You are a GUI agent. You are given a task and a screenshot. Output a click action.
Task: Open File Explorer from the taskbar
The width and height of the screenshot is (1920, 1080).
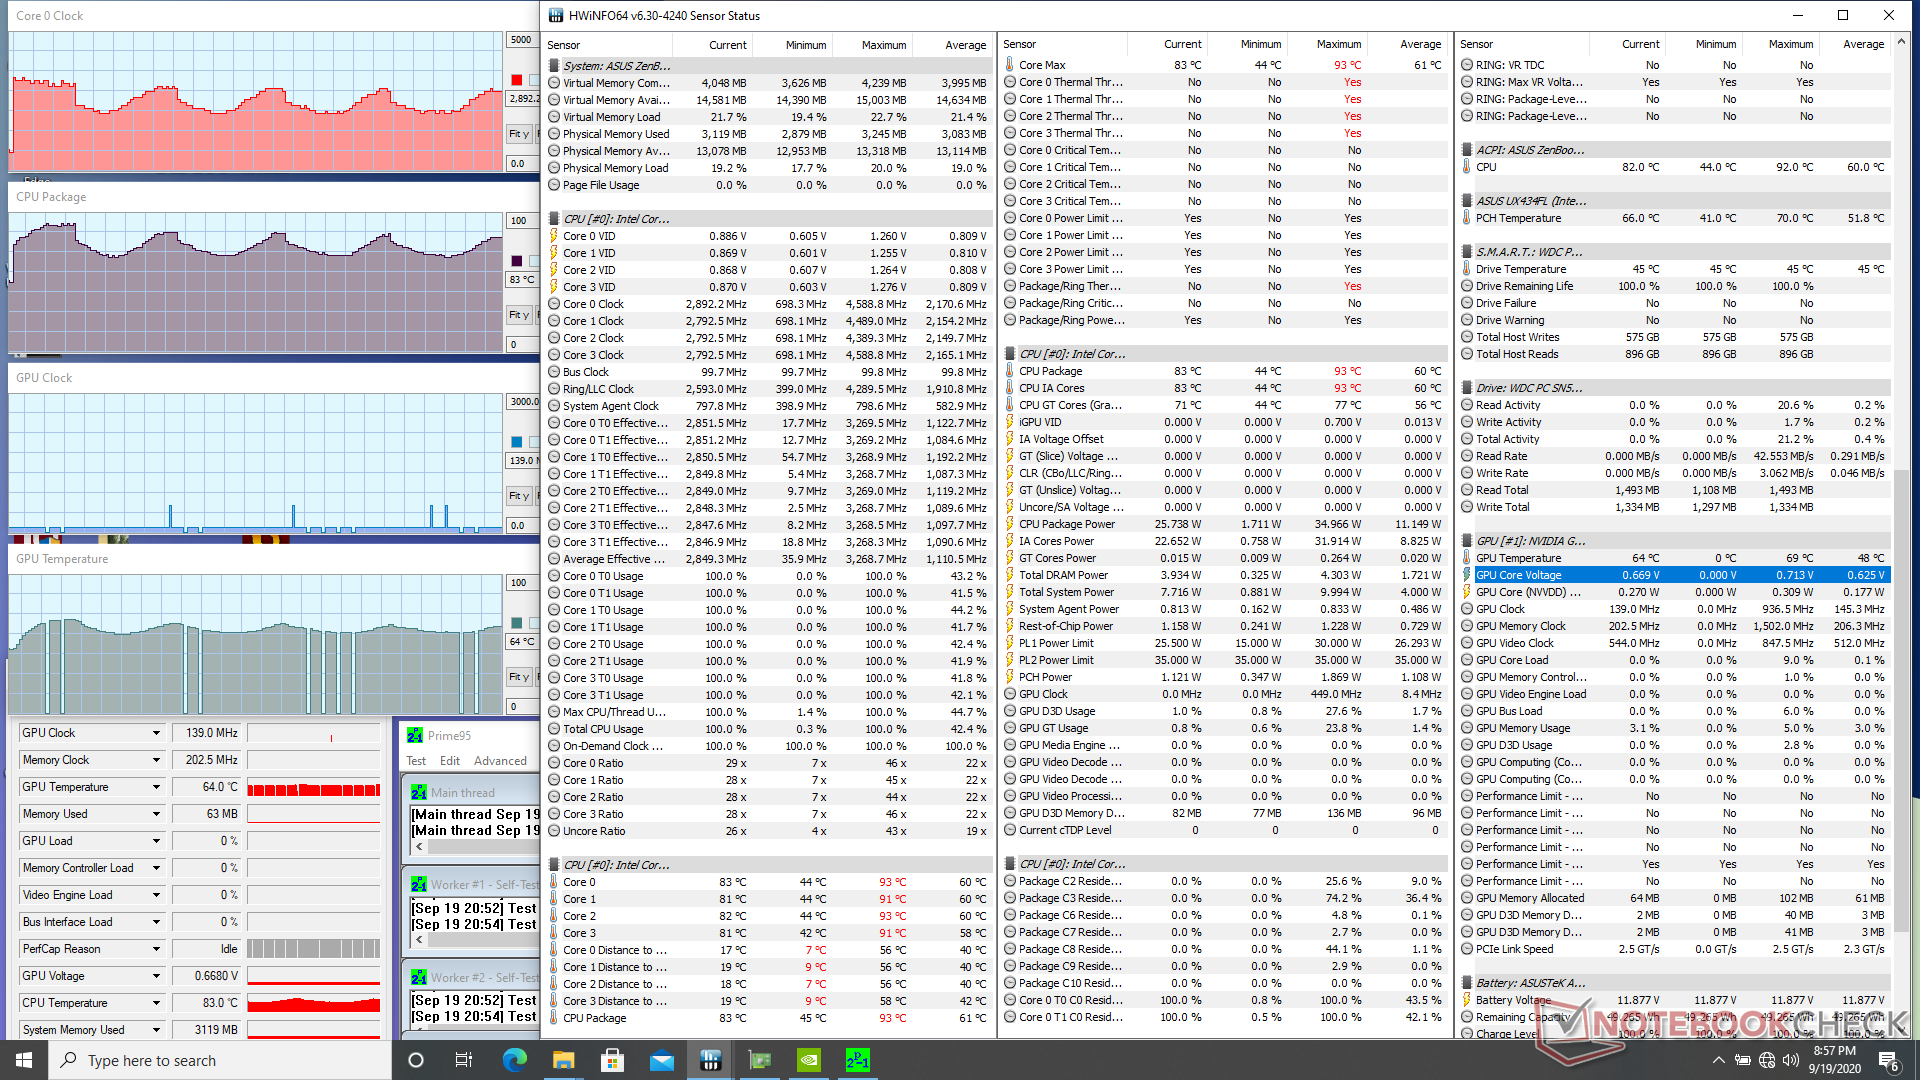tap(563, 1060)
